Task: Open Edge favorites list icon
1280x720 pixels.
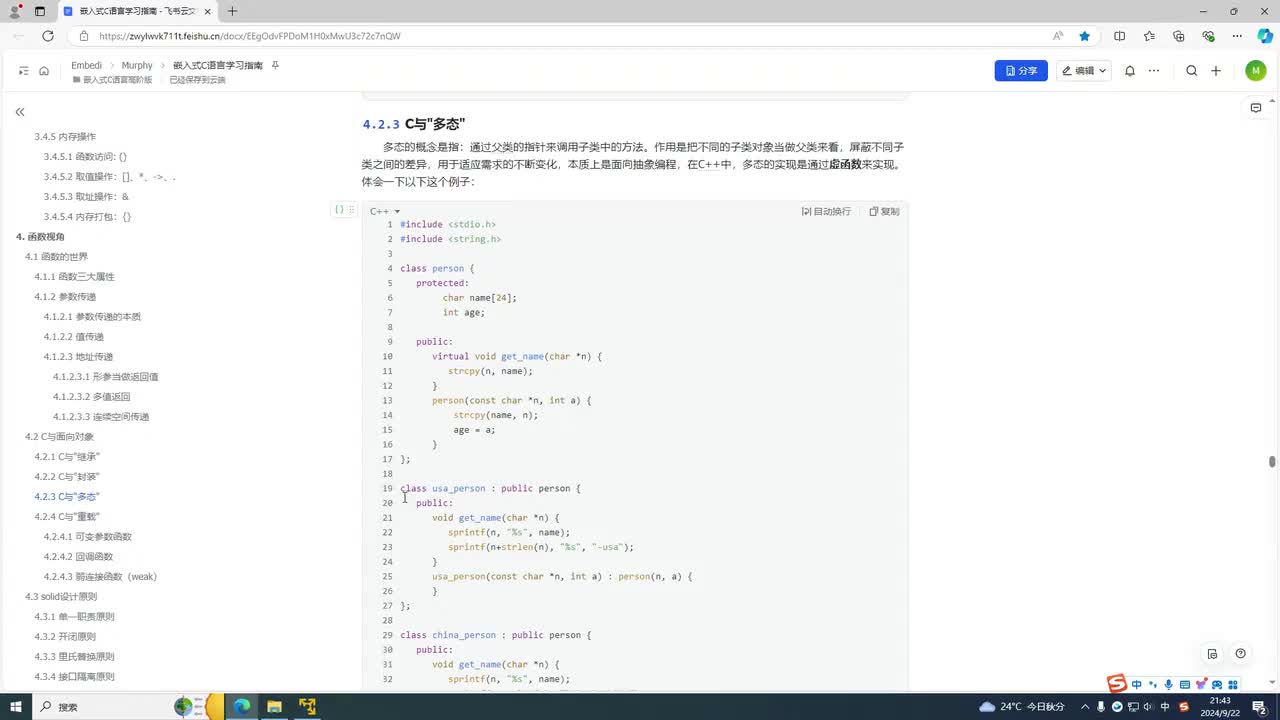Action: 1149,36
